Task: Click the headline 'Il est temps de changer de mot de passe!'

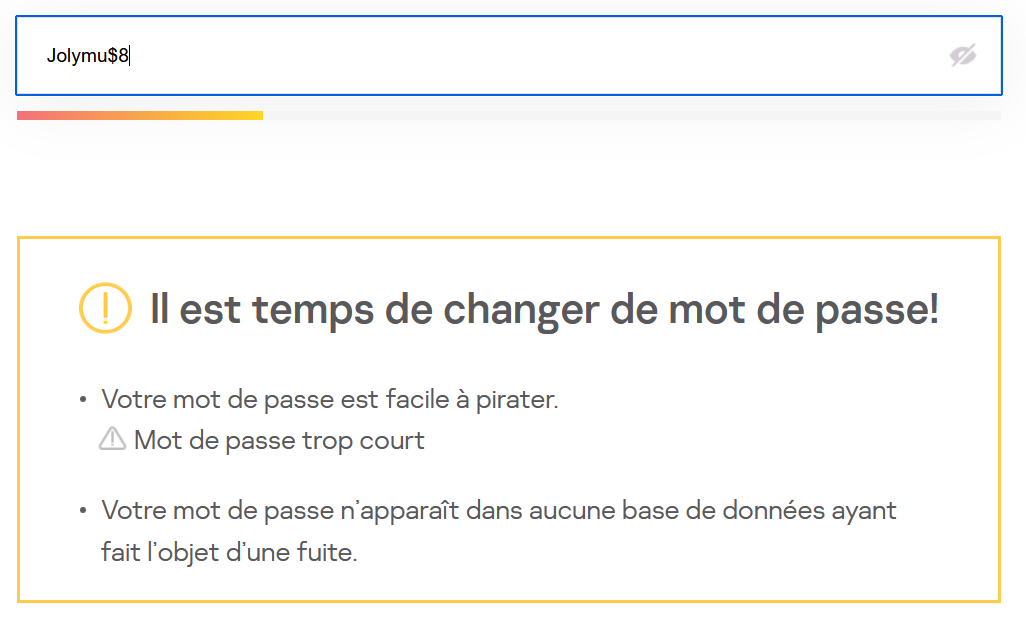Action: pos(546,308)
